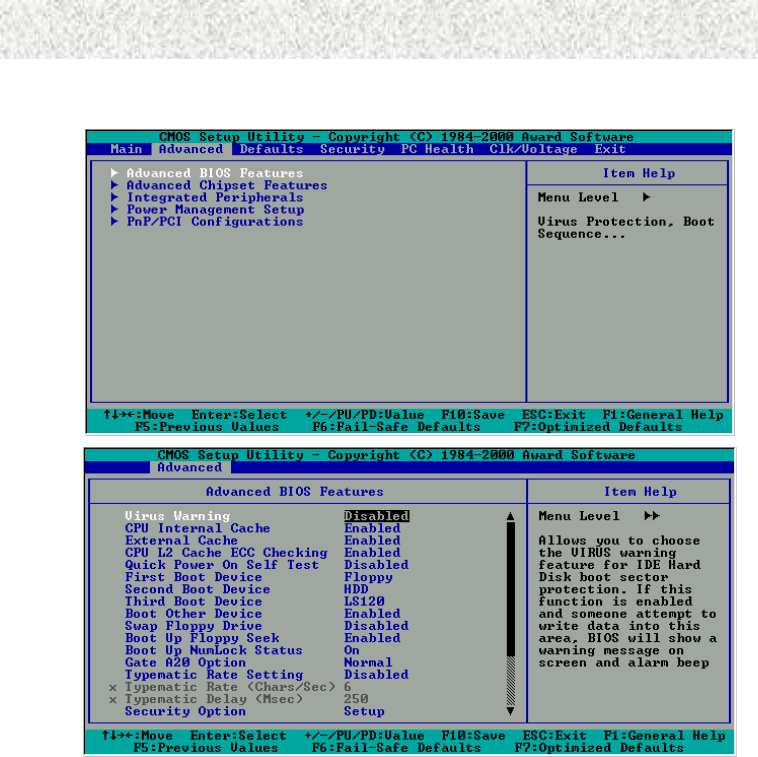Change the Floppy boot device value
Image resolution: width=758 pixels, height=757 pixels.
[x=368, y=577]
